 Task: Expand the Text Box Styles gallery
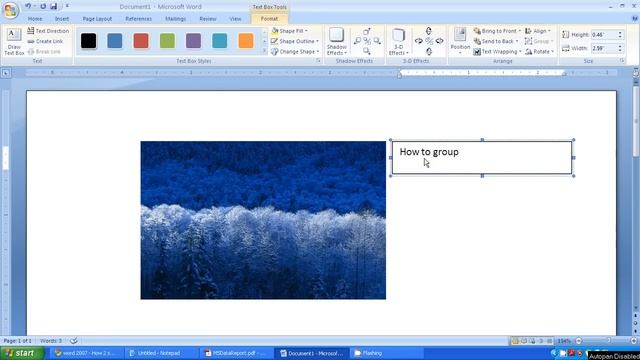pos(264,51)
